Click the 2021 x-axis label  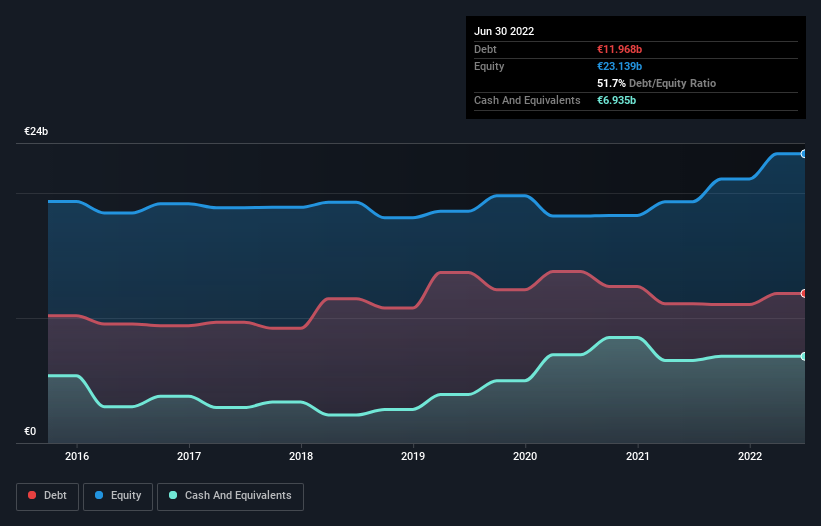pyautogui.click(x=638, y=456)
